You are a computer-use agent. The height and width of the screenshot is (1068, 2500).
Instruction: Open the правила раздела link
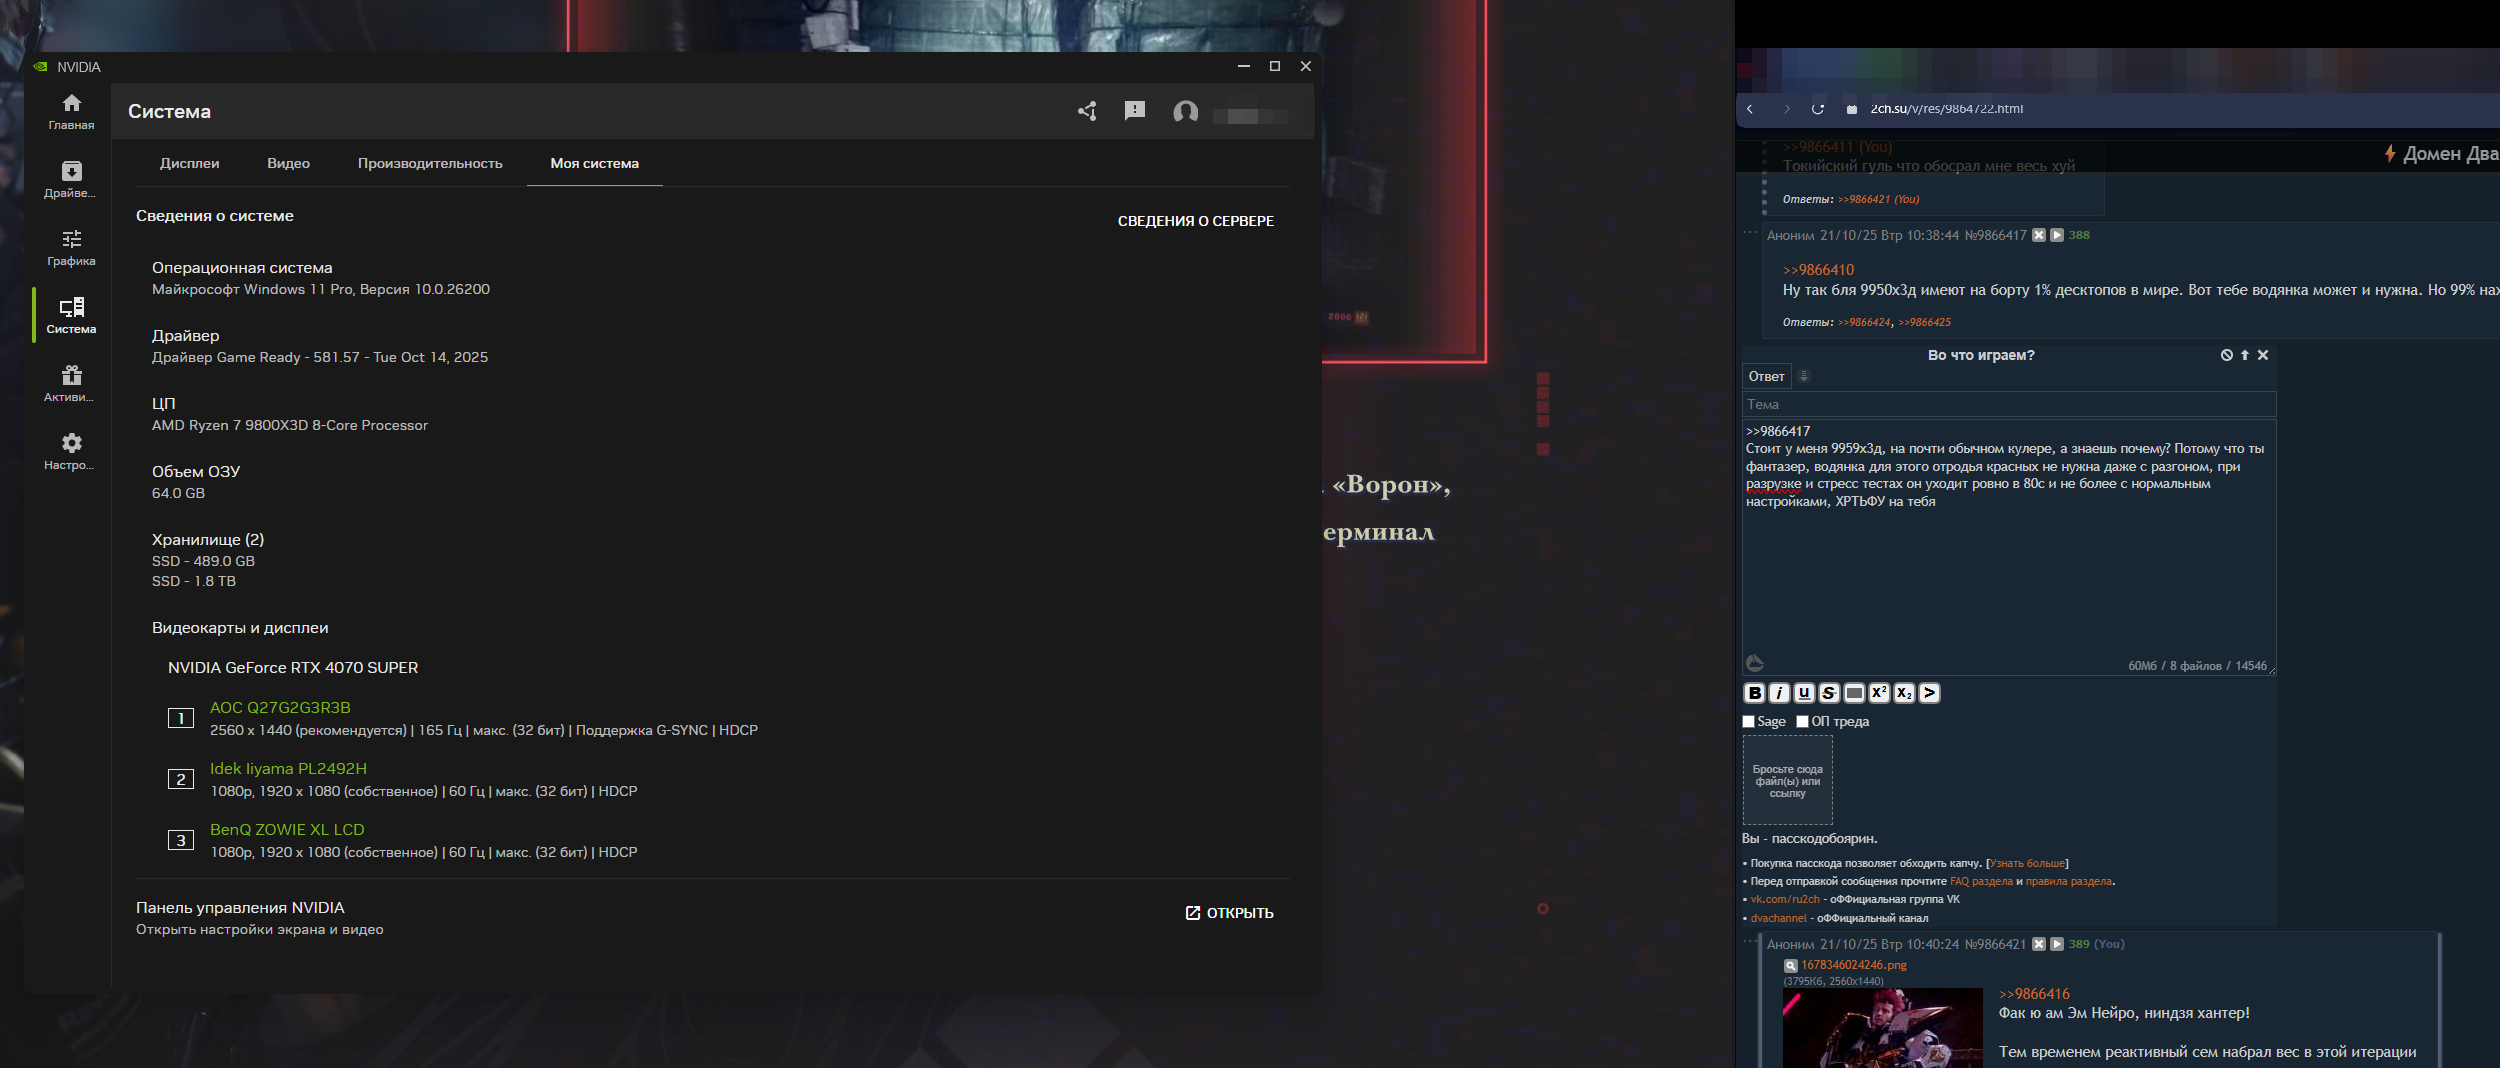coord(2069,882)
